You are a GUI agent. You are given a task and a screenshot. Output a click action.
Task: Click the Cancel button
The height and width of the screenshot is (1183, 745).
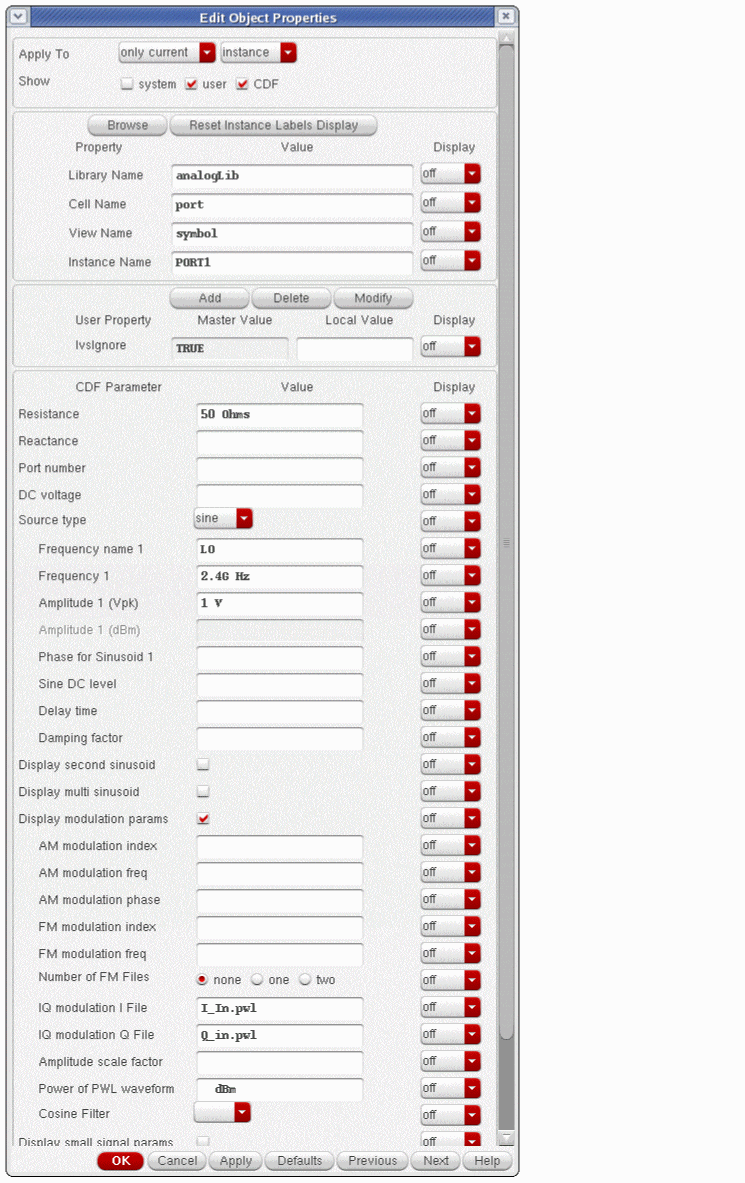tap(177, 1160)
